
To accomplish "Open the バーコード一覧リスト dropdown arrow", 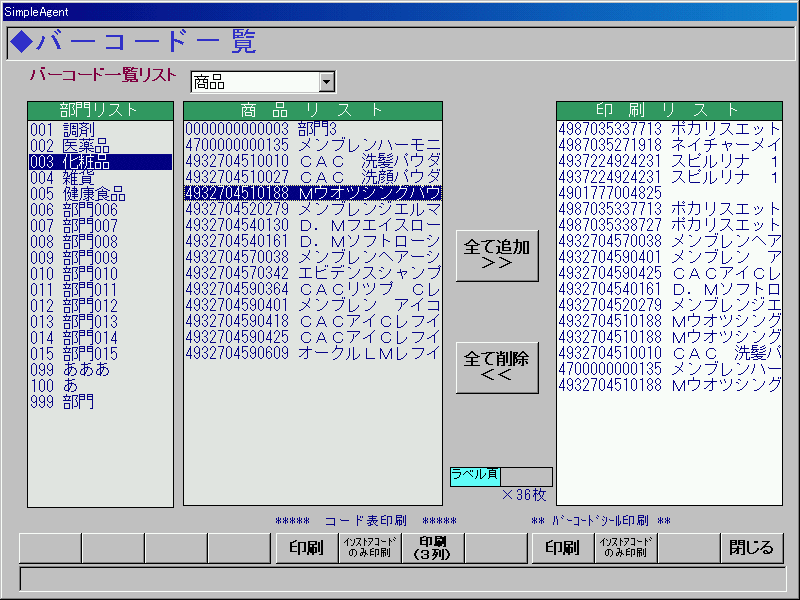I will click(326, 82).
